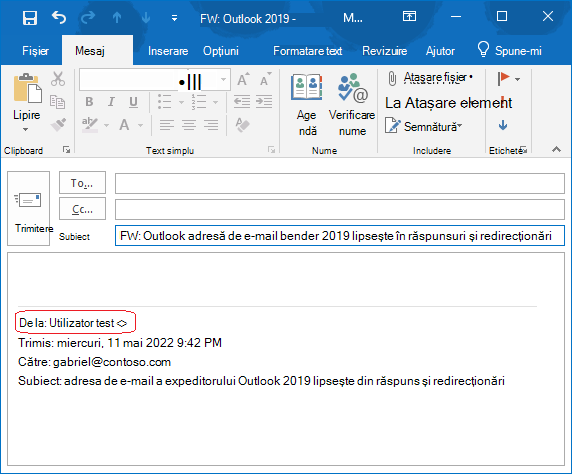Switch to Formatare text tab
The width and height of the screenshot is (572, 474).
[x=308, y=51]
